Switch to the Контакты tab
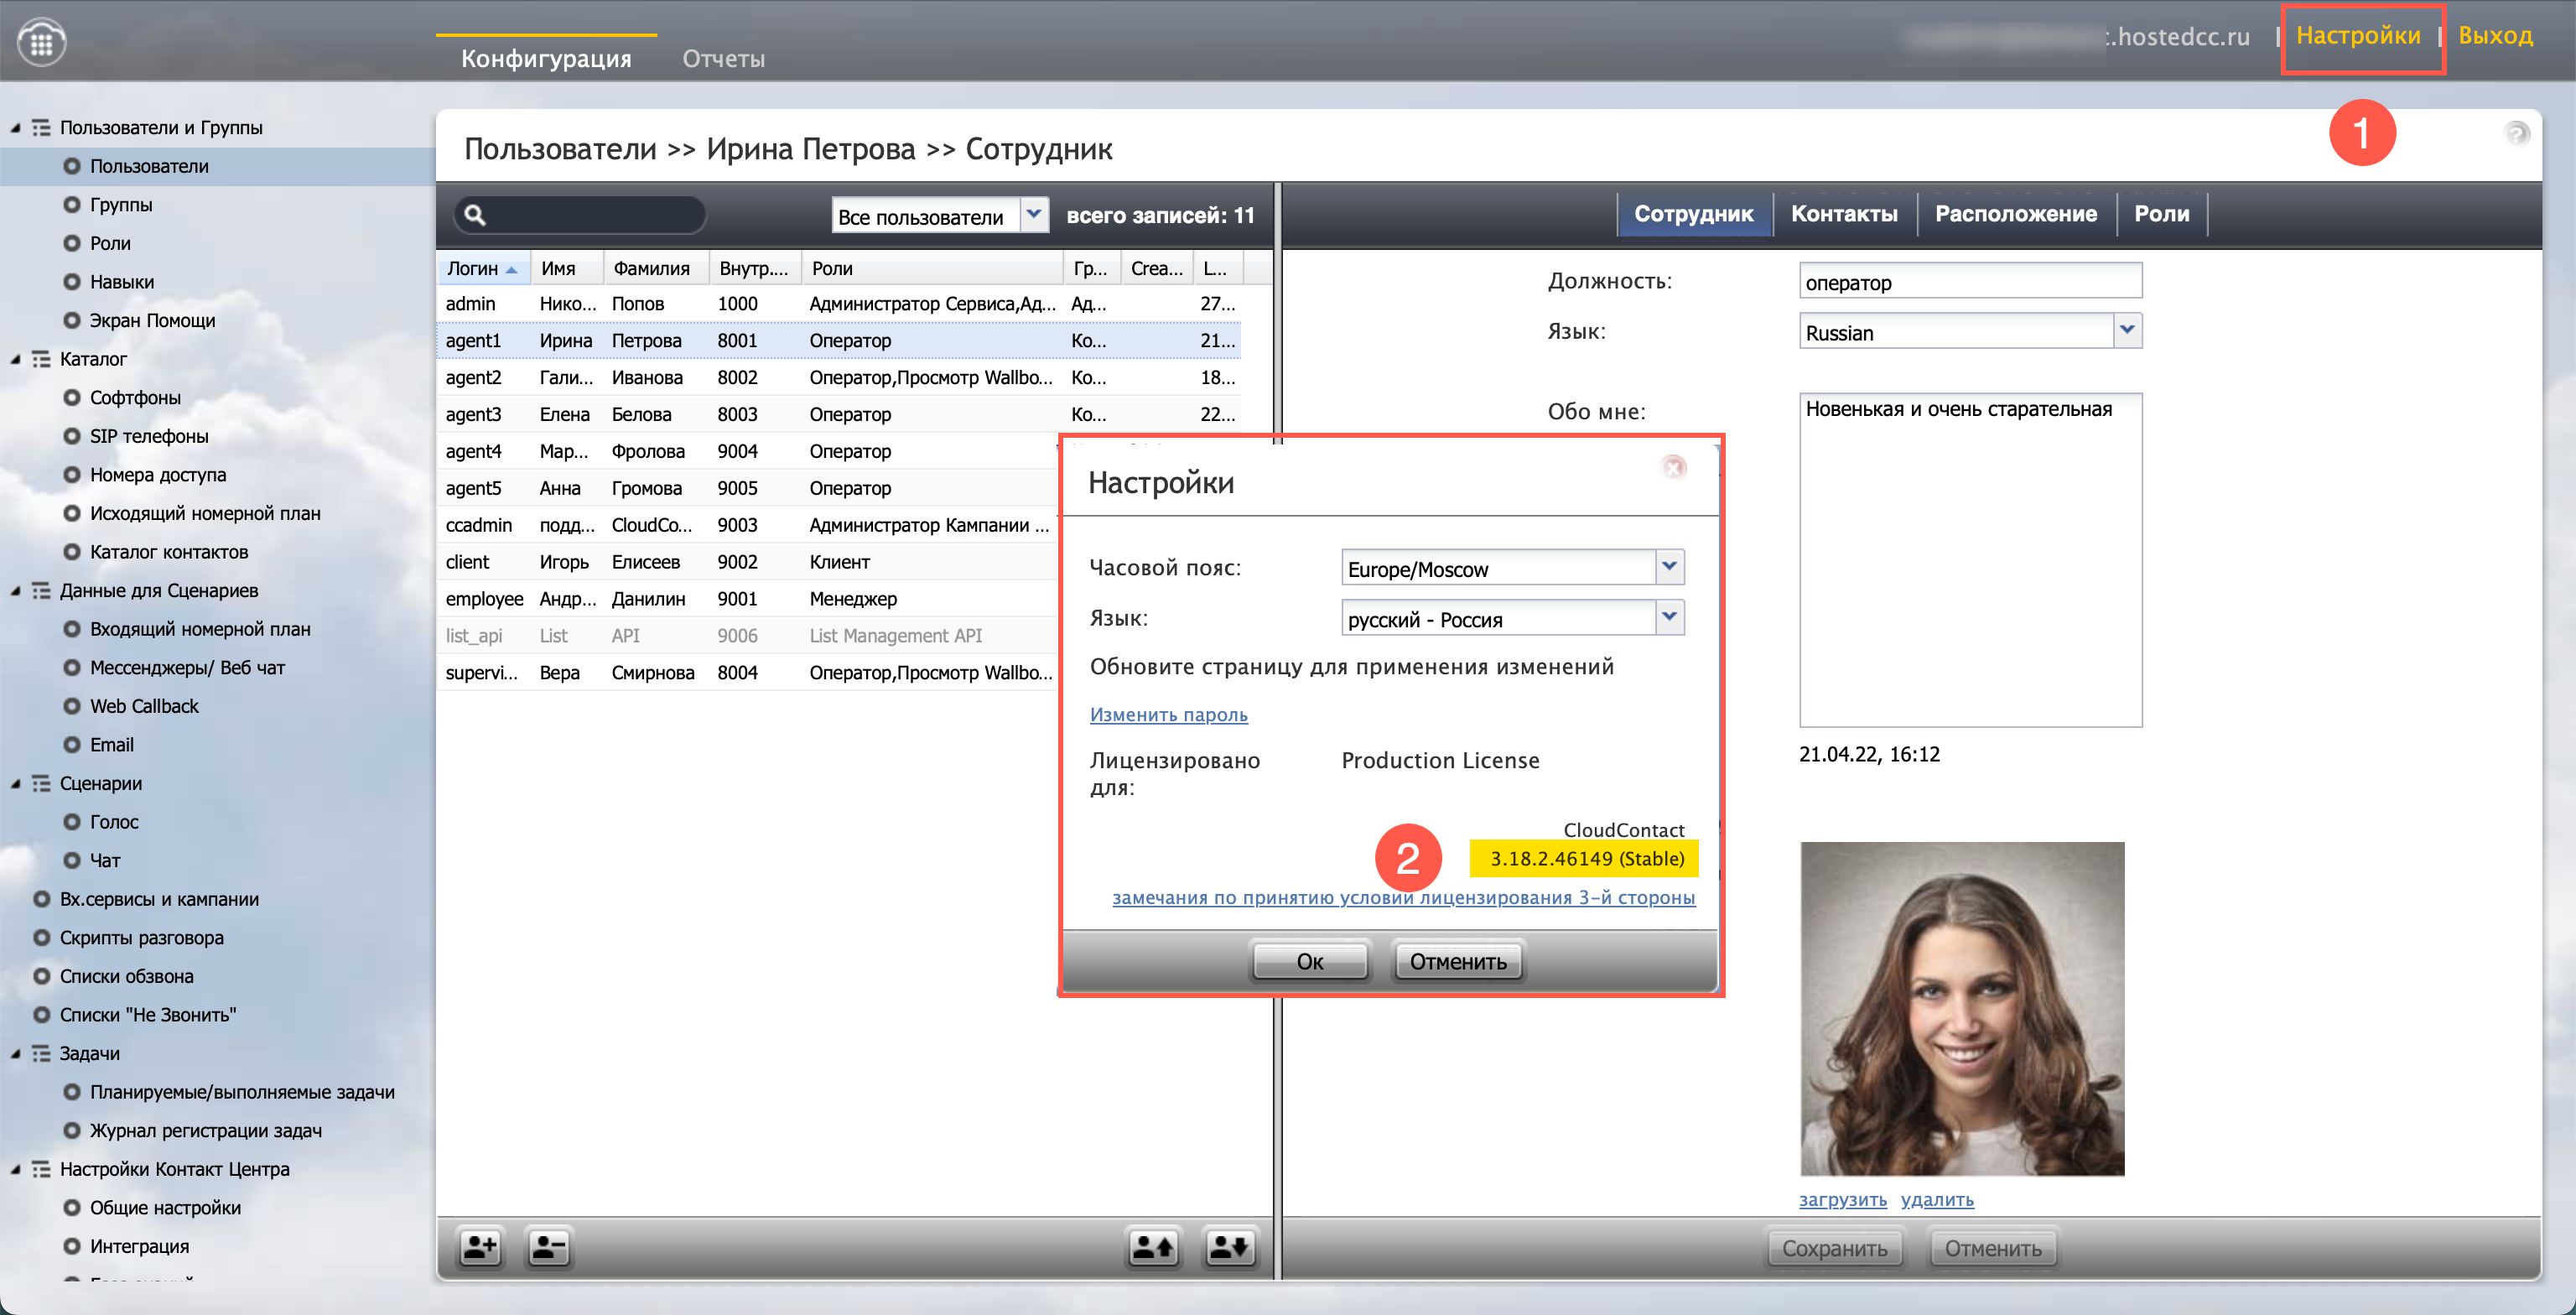 click(1844, 214)
